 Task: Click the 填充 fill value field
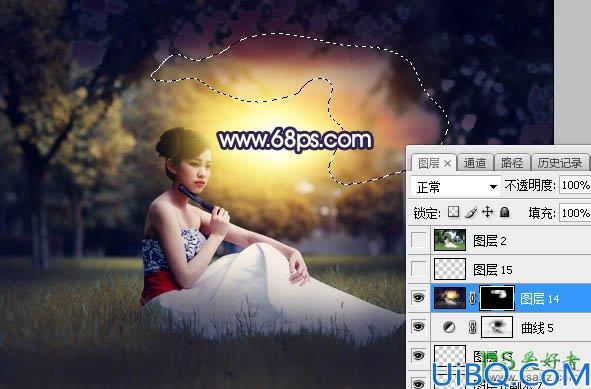pos(575,213)
